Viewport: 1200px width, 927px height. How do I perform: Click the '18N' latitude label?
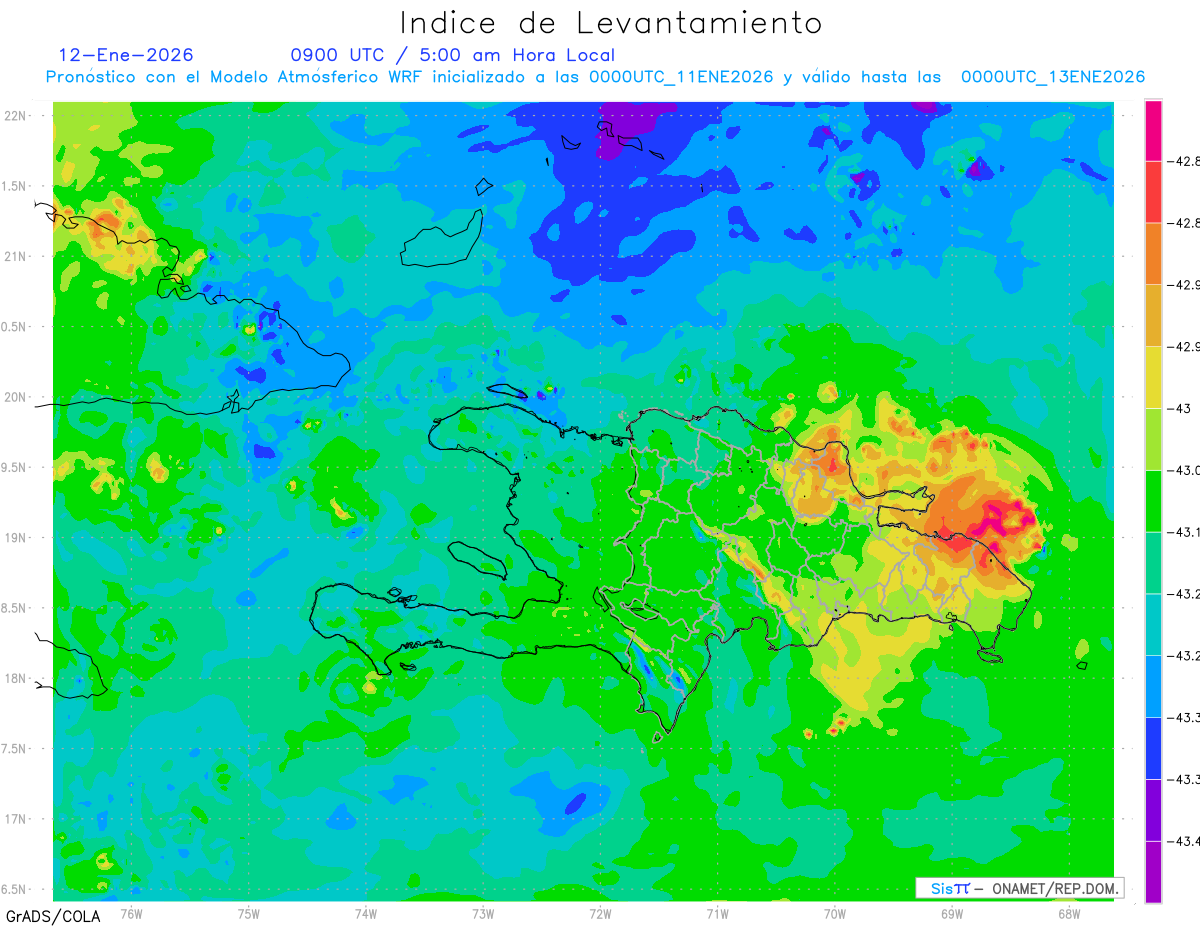[x=15, y=678]
